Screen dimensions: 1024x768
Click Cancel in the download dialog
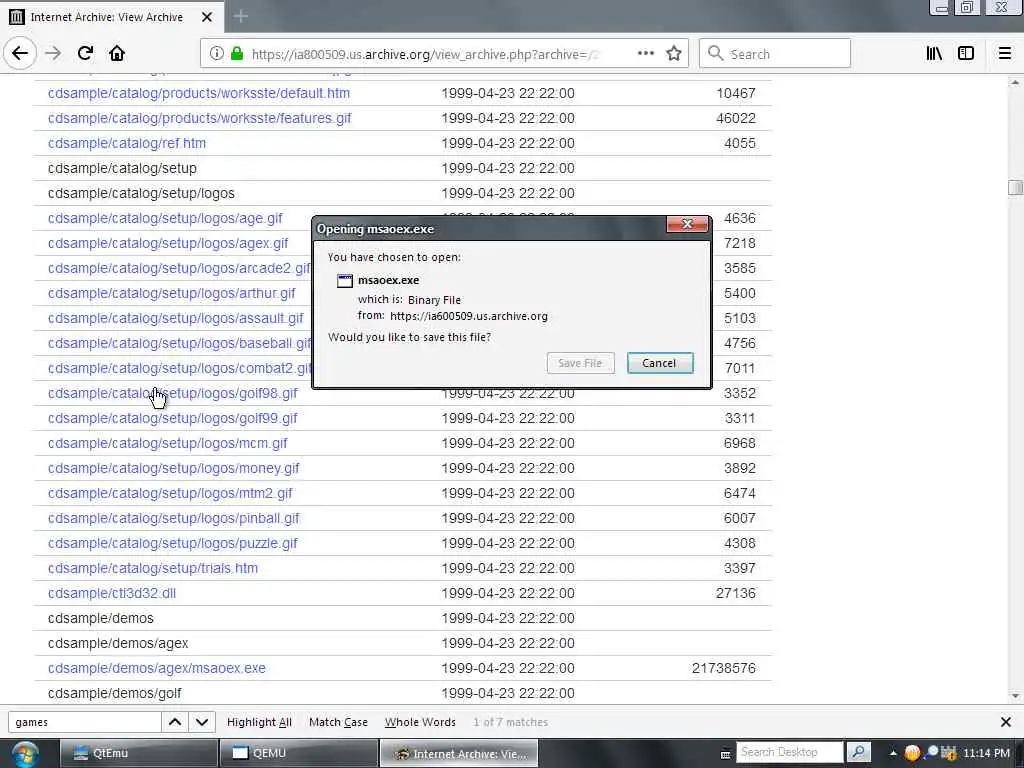coord(660,363)
